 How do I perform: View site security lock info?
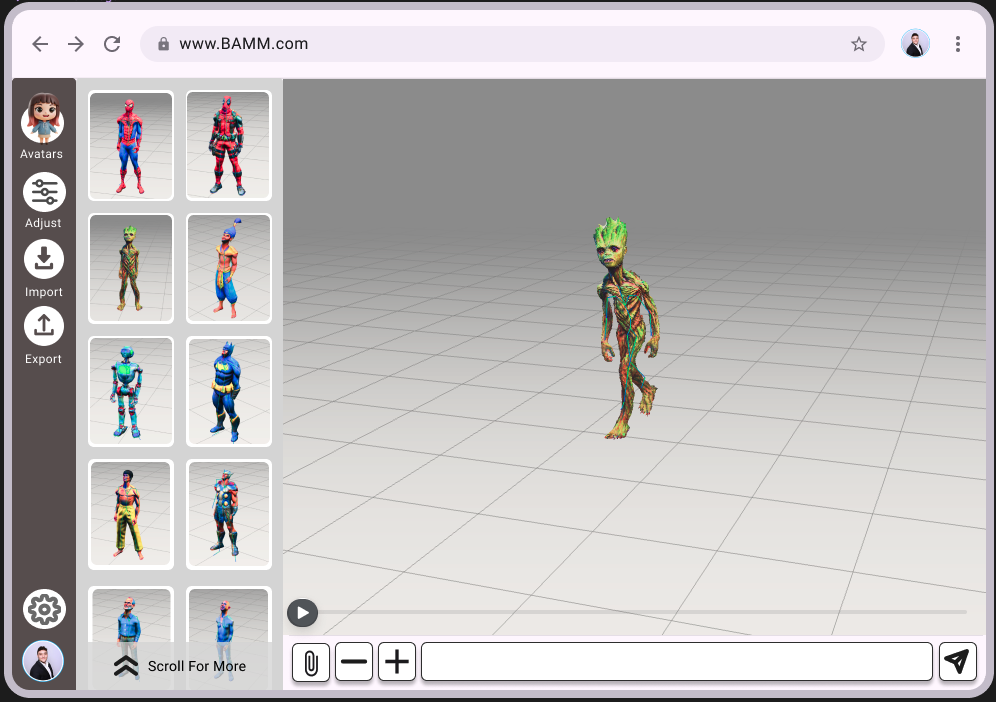(163, 44)
